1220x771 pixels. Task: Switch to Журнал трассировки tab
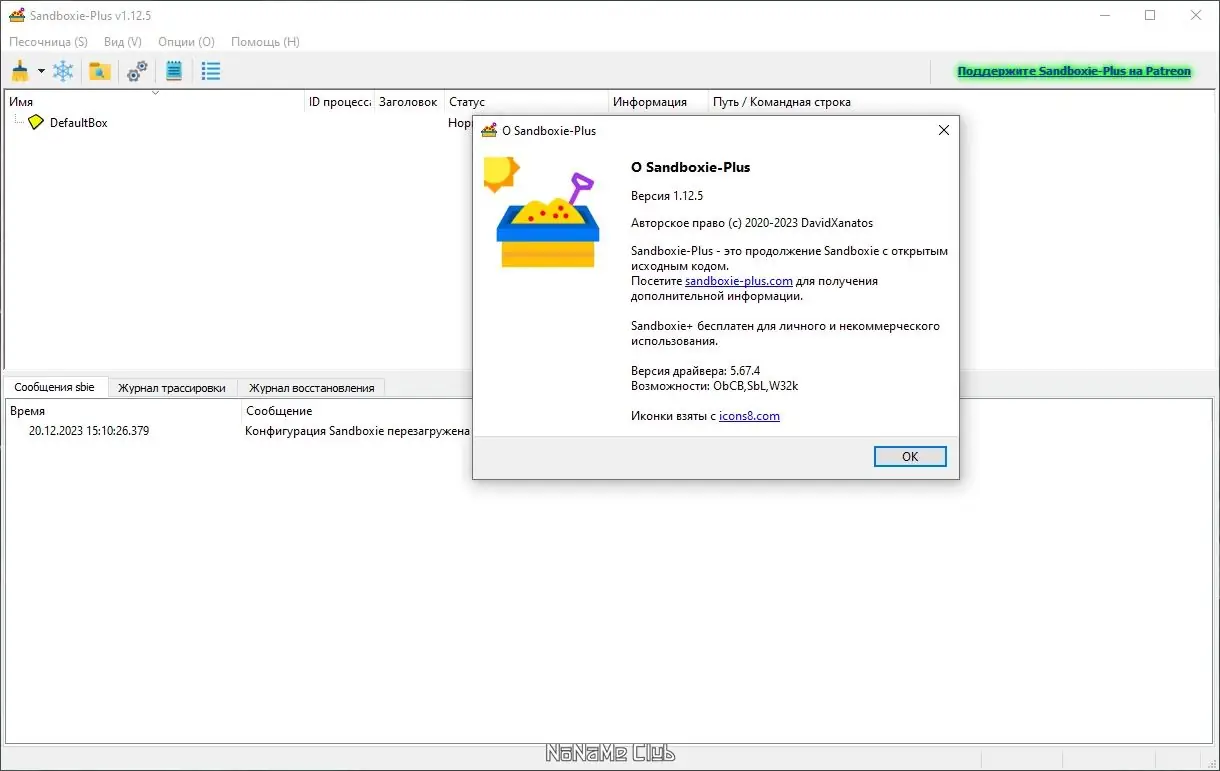(x=171, y=388)
